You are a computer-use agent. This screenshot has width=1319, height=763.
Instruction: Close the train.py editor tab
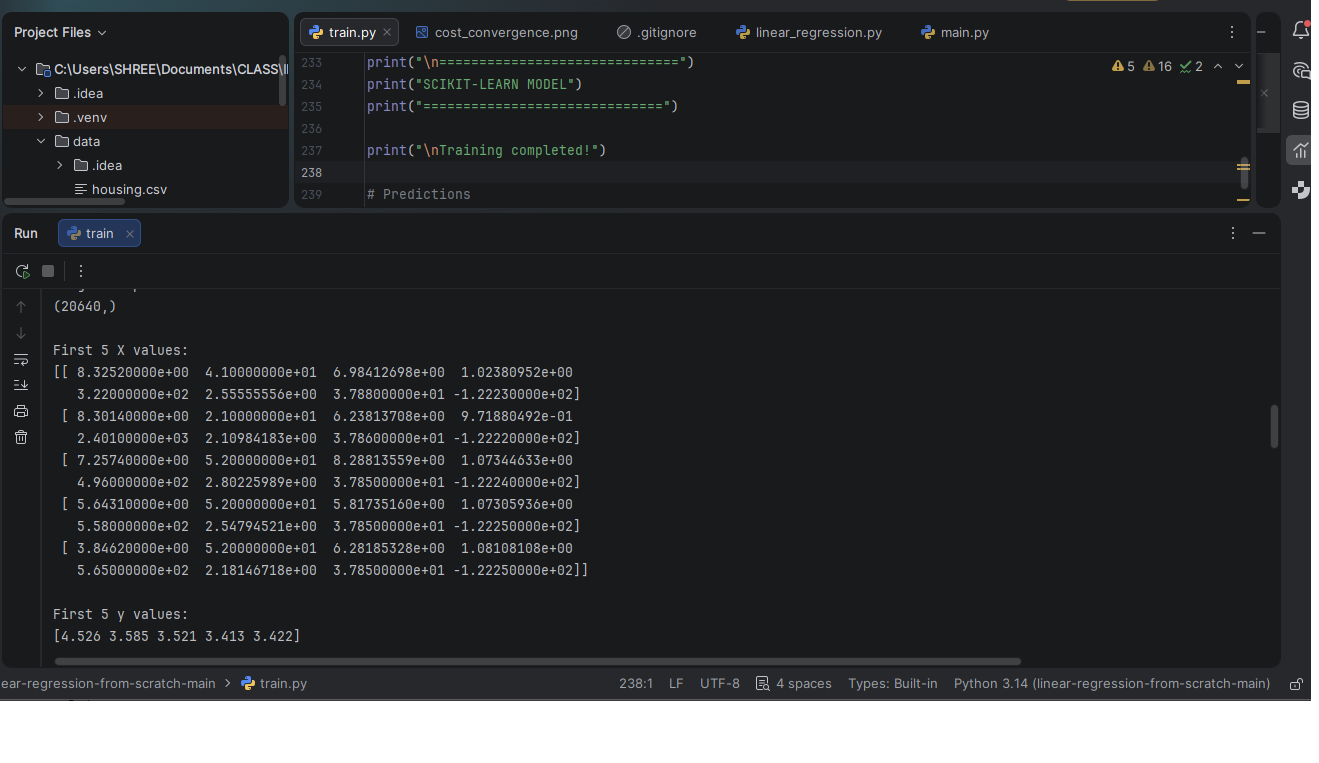coord(387,32)
